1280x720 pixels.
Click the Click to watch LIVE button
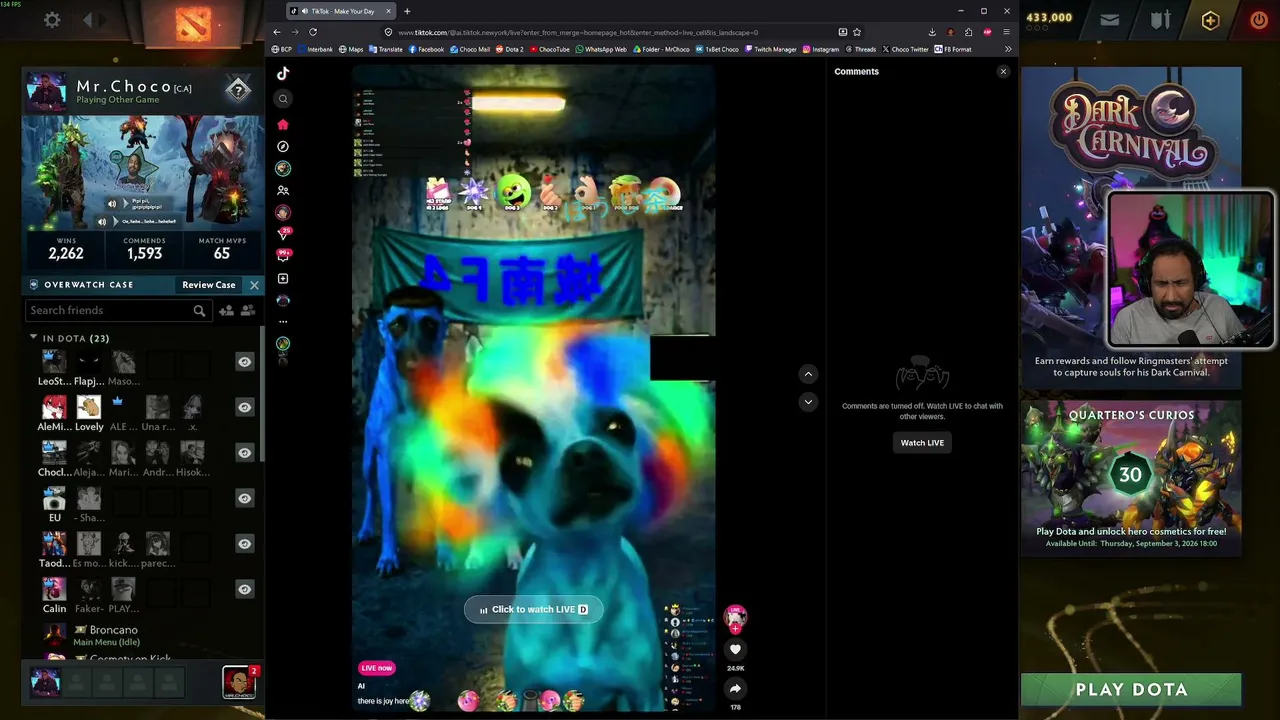(x=534, y=609)
